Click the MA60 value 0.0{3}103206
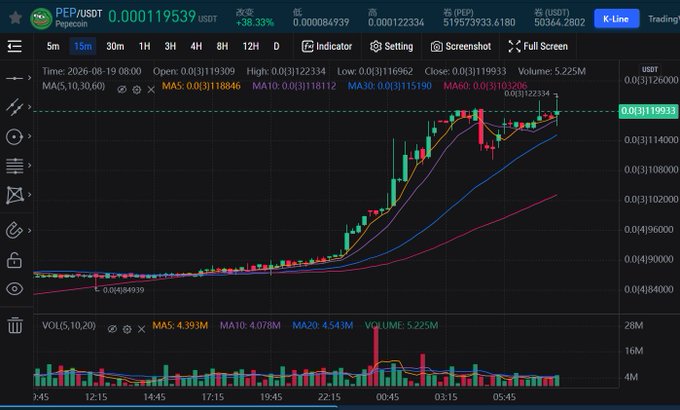The width and height of the screenshot is (680, 410). (485, 86)
